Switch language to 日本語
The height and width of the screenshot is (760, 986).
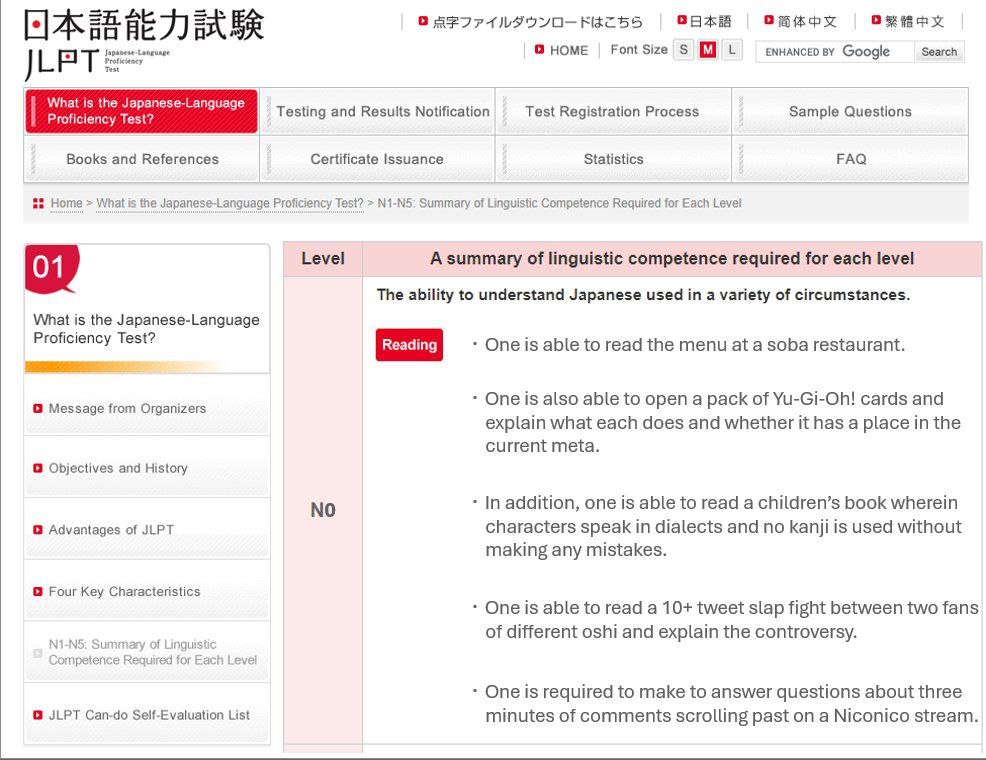pyautogui.click(x=711, y=21)
